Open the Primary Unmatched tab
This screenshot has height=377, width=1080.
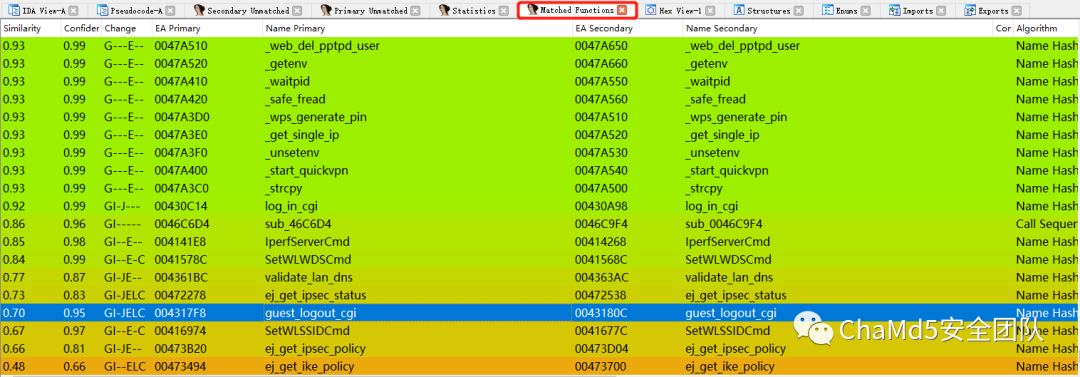click(x=370, y=10)
